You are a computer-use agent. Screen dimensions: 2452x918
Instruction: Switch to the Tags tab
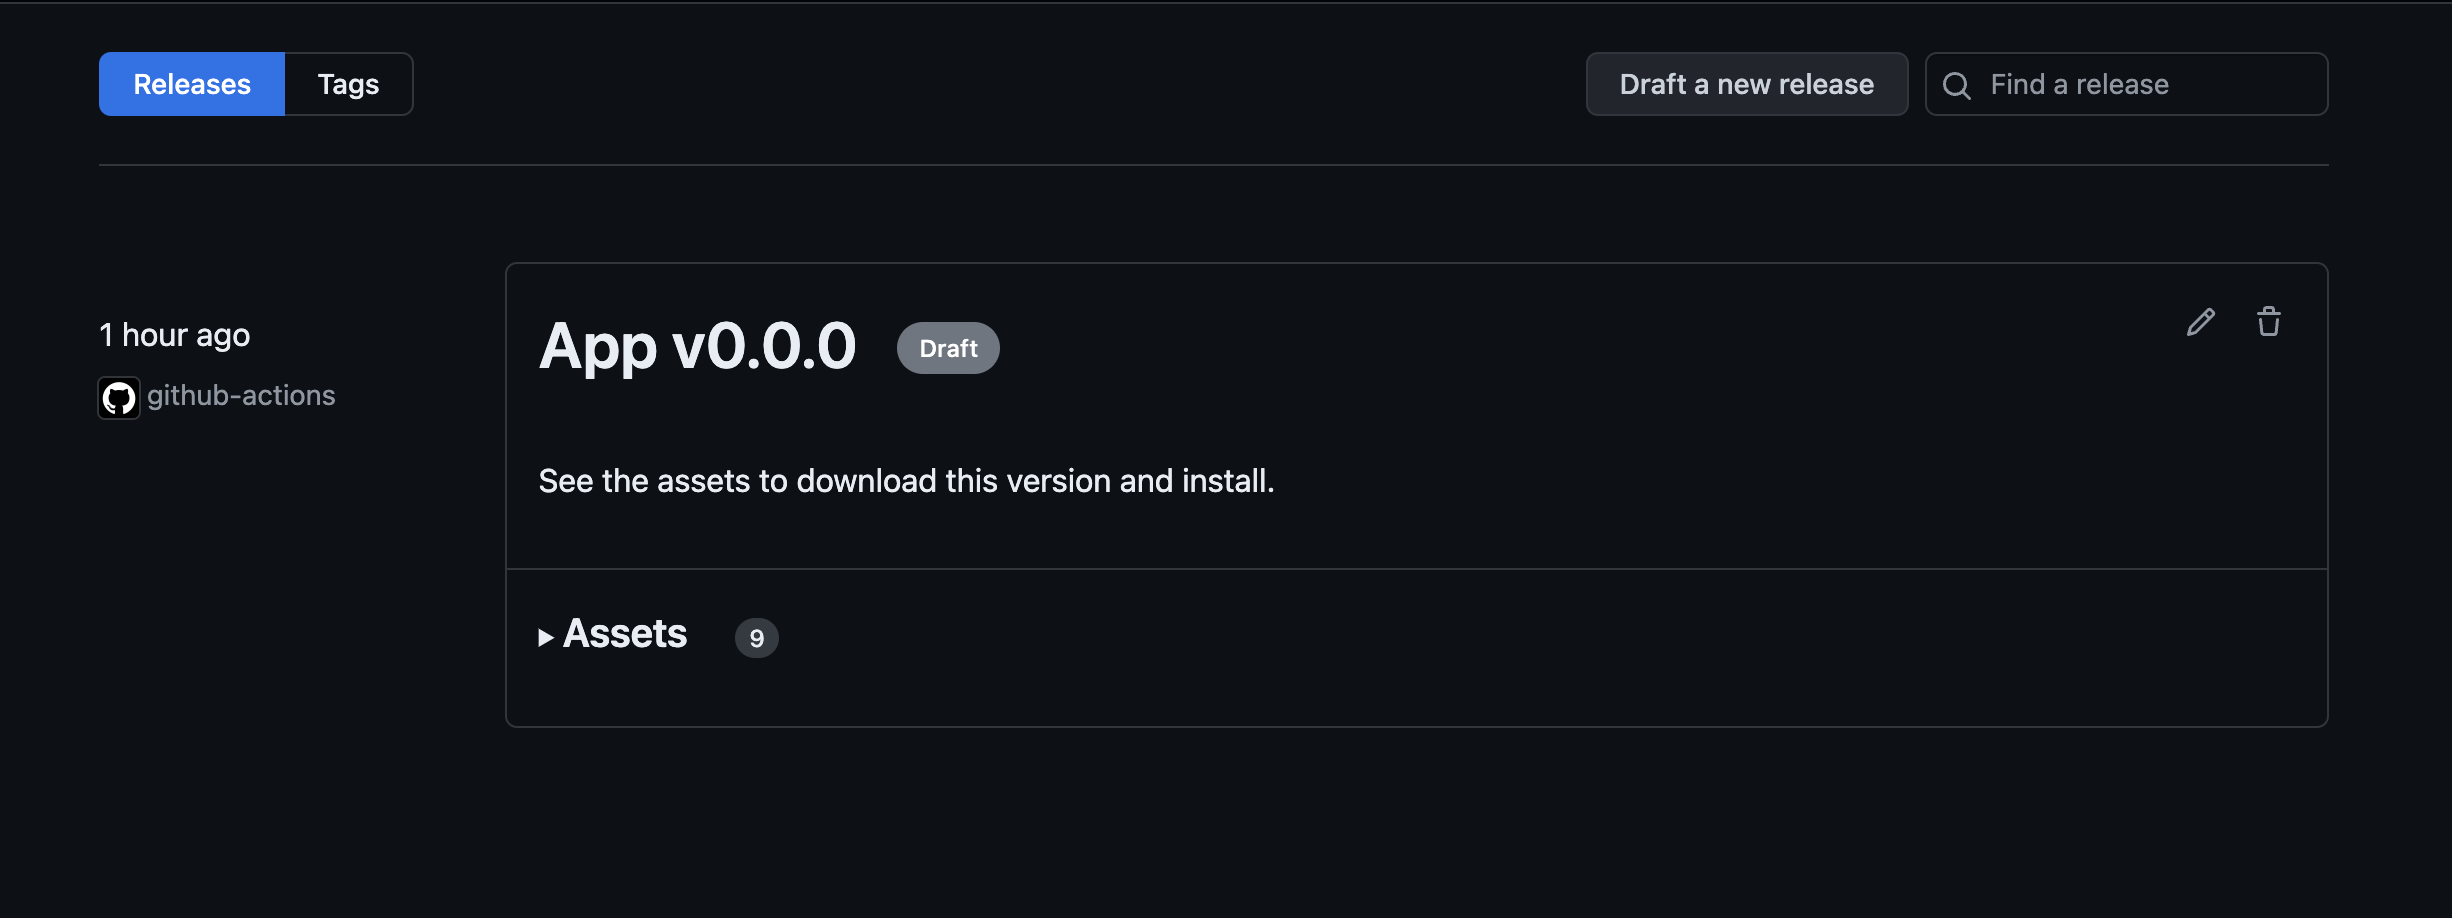tap(347, 84)
